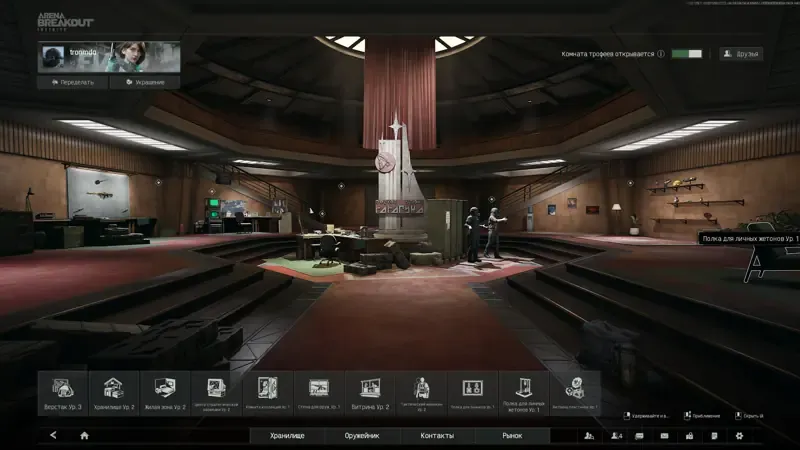The height and width of the screenshot is (450, 800).
Task: Open the vinyl record showcase tile
Action: pos(575,393)
